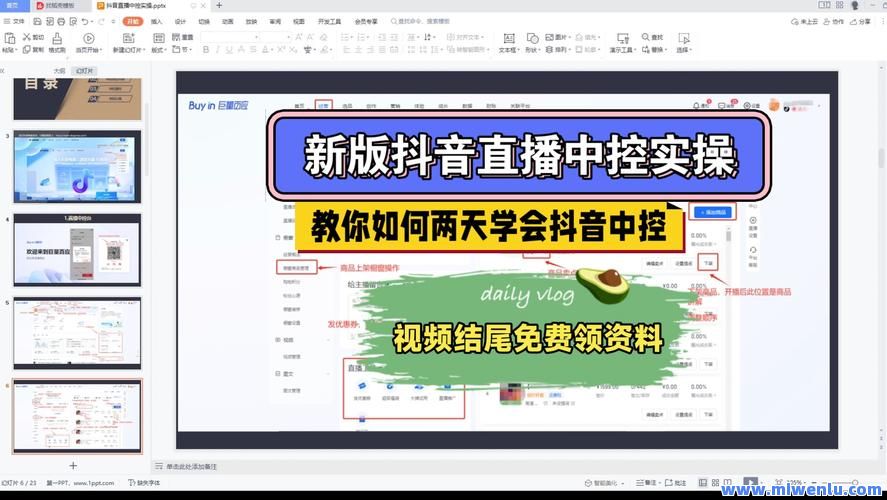Screen dimensions: 887x500
Task: Switch to Outline (大纲) pane view
Action: (x=59, y=71)
